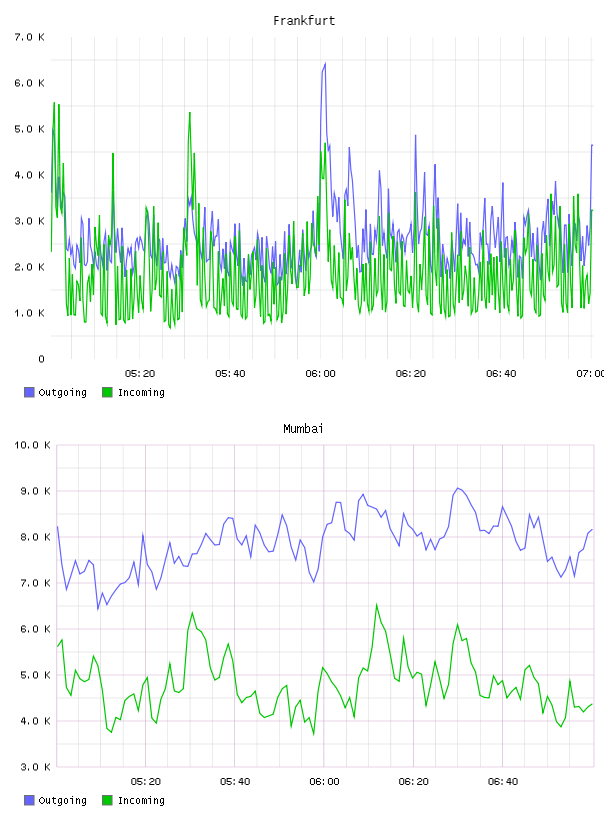The image size is (608, 816).
Task: Click the Mumbai Outgoing blue legend swatch
Action: point(29,800)
